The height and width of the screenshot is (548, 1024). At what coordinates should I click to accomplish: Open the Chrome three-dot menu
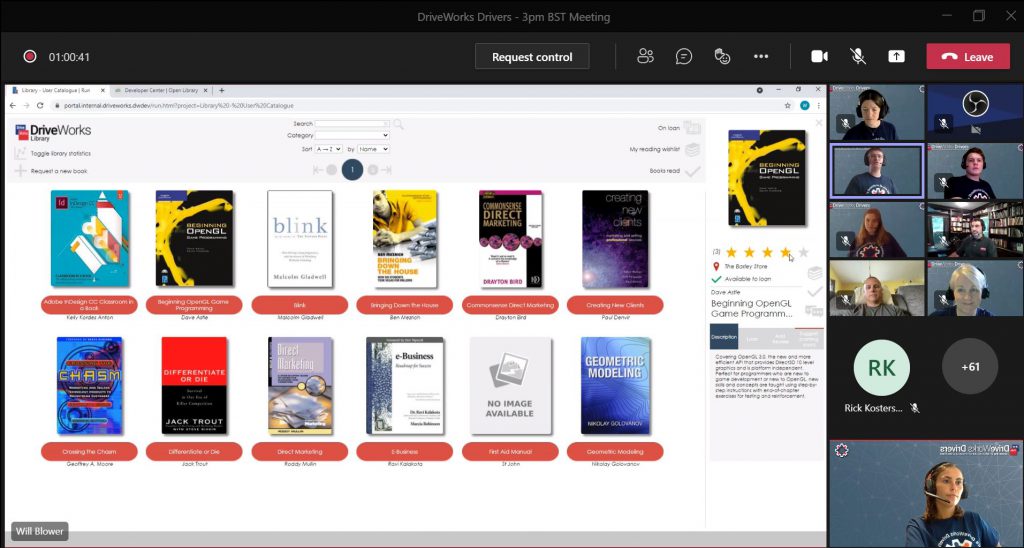818,105
